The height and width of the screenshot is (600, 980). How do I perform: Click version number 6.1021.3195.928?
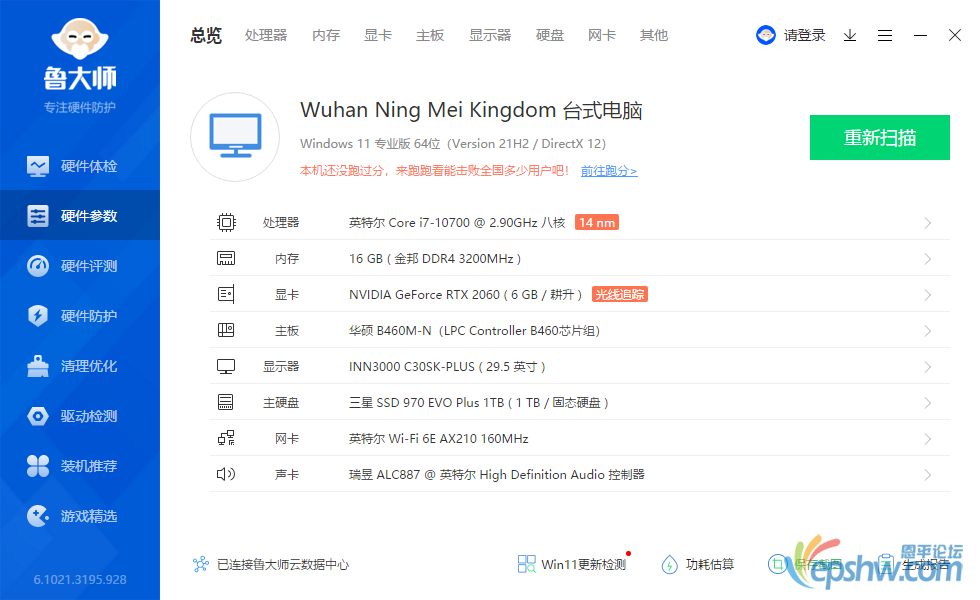(80, 579)
